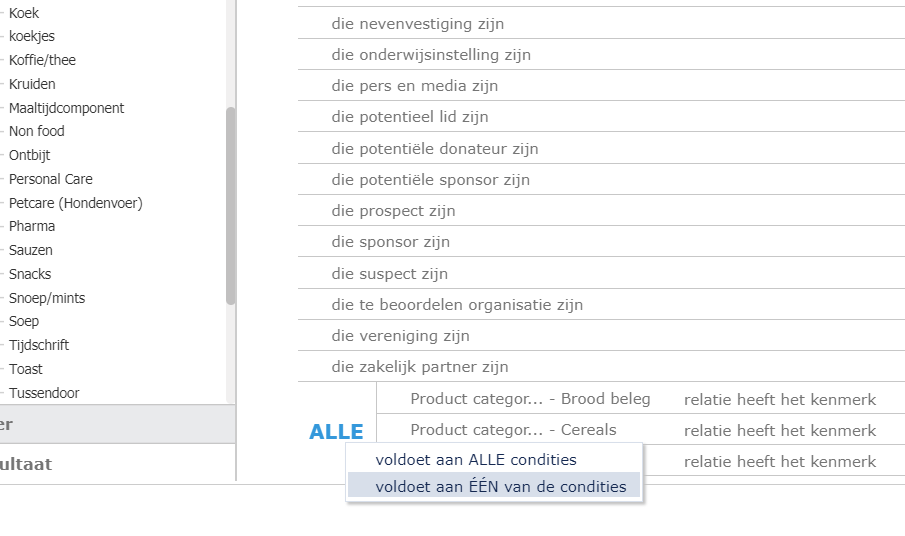This screenshot has height=536, width=905.
Task: Select 'die sponsor zijn' condition
Action: pyautogui.click(x=391, y=242)
